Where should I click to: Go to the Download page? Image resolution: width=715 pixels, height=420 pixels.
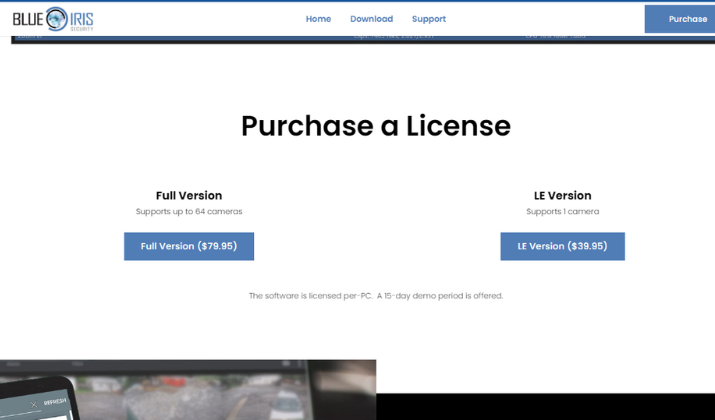click(371, 19)
